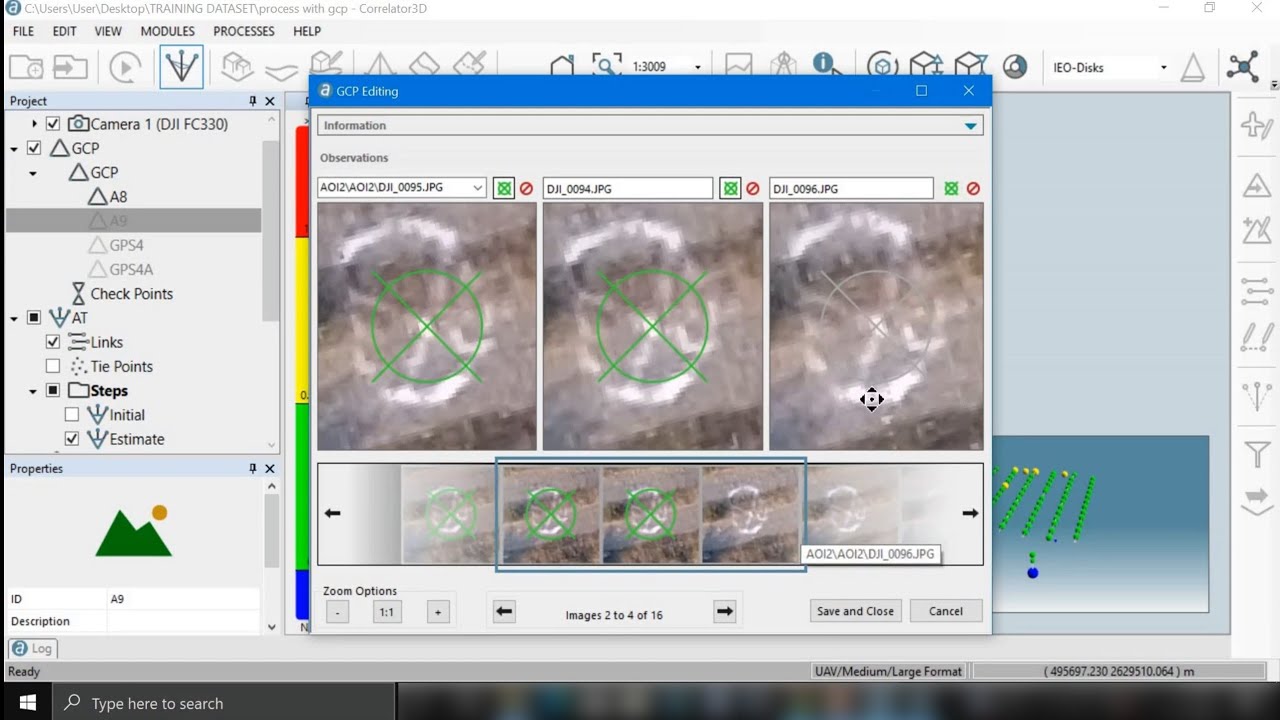1280x720 pixels.
Task: Toggle the Camera 1 (DJI FC330) checkbox
Action: point(53,124)
